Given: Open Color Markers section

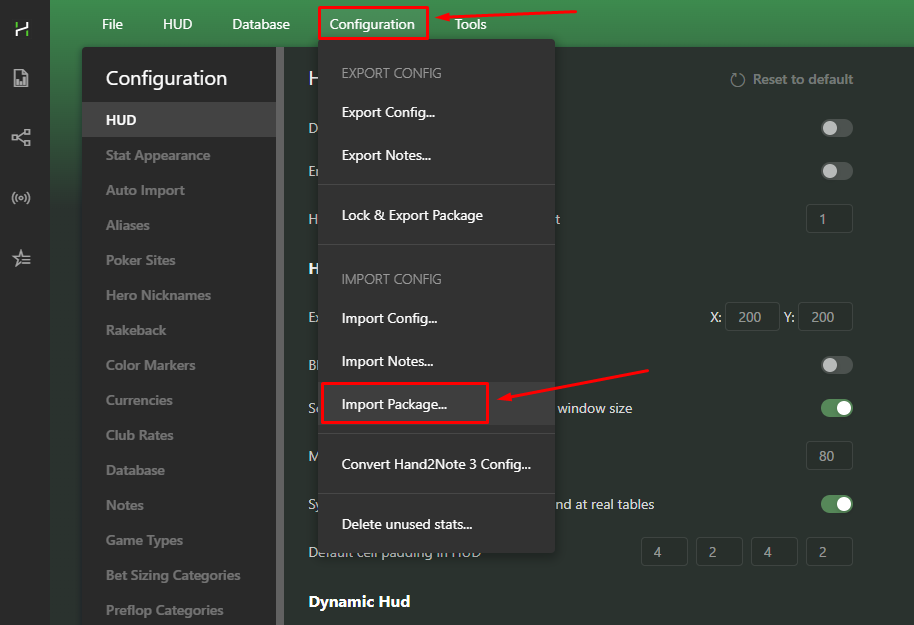Looking at the screenshot, I should click(x=179, y=365).
